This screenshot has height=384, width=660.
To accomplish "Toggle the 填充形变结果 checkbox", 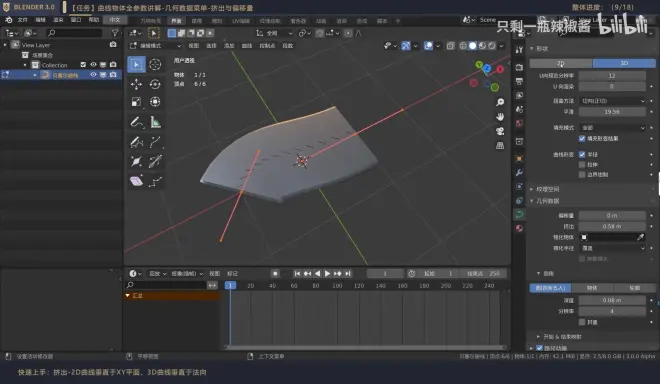I will coord(582,139).
